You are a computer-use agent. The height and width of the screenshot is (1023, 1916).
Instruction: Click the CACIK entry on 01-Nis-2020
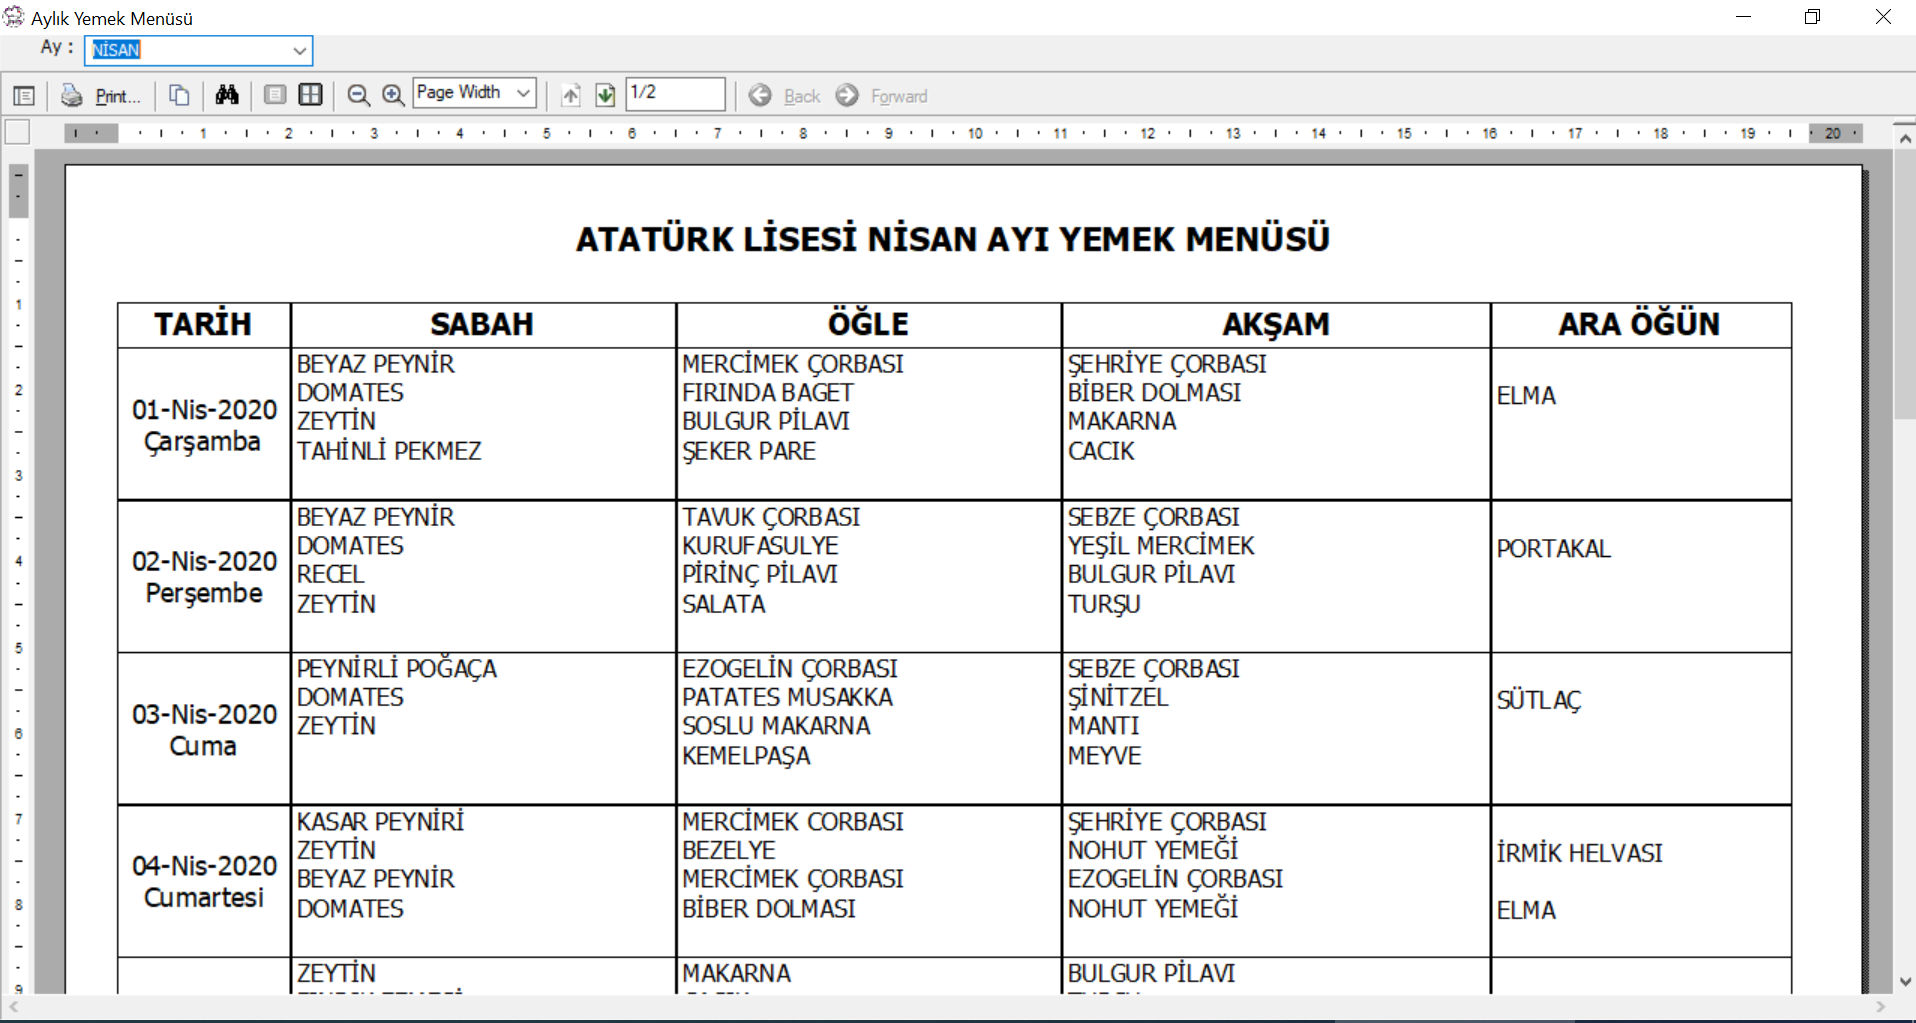click(x=1101, y=451)
